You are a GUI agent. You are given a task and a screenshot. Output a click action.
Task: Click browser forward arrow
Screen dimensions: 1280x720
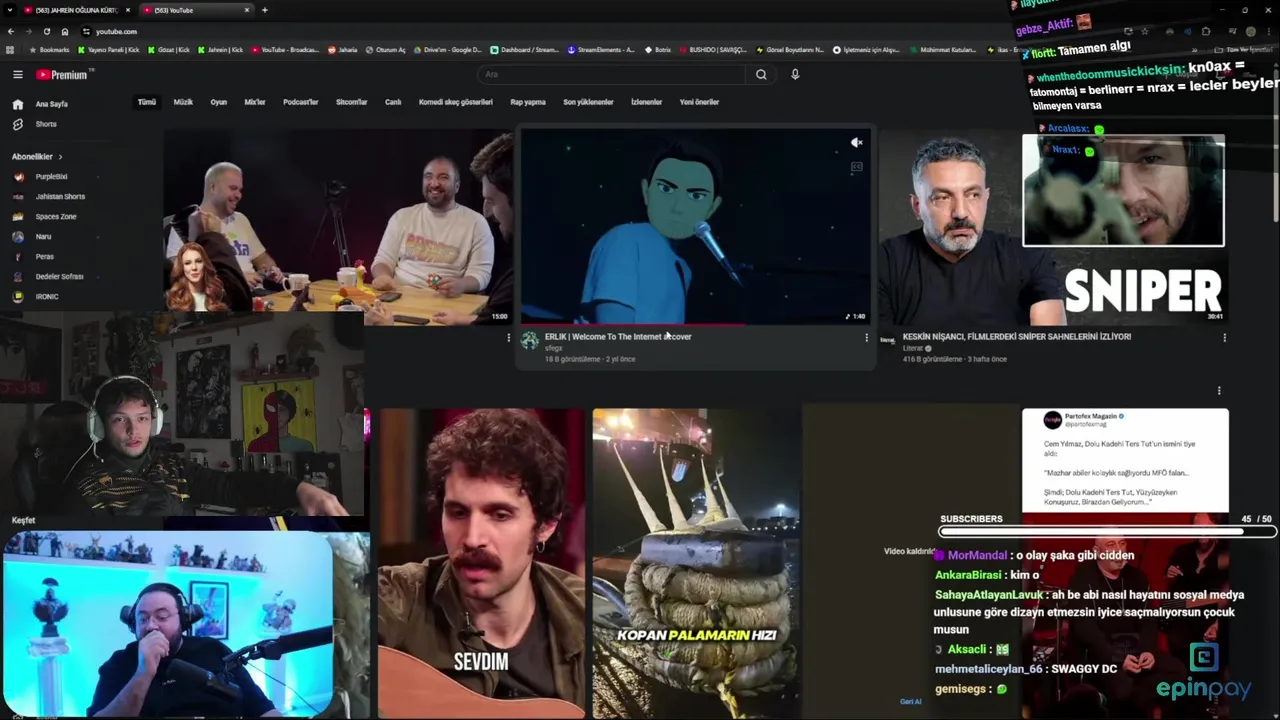(x=28, y=31)
